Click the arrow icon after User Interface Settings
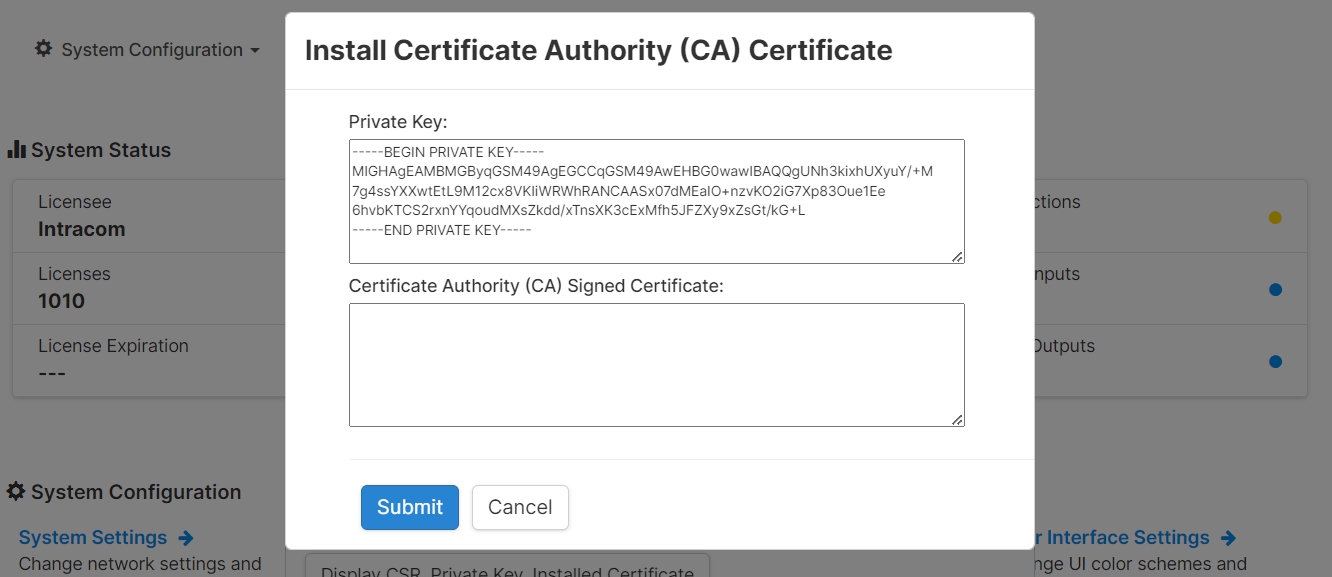 coord(1229,538)
